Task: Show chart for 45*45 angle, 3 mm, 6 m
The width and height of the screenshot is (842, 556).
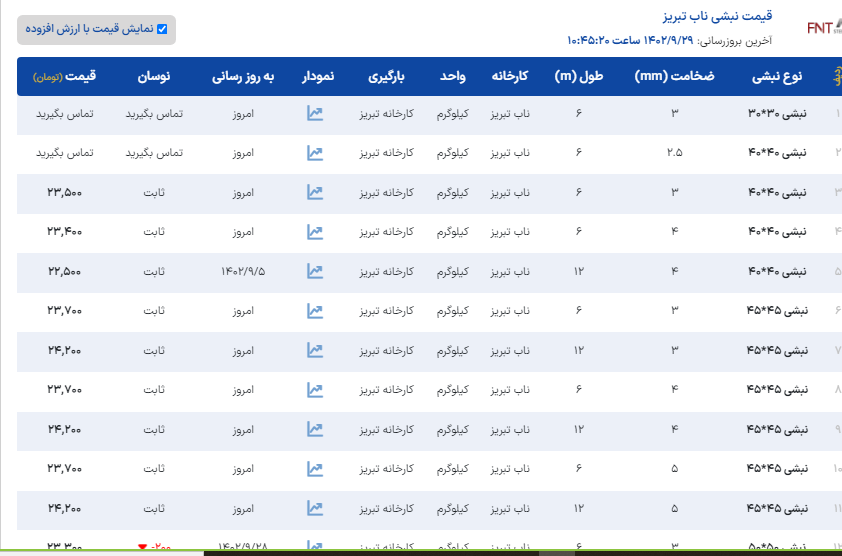Action: pyautogui.click(x=315, y=311)
